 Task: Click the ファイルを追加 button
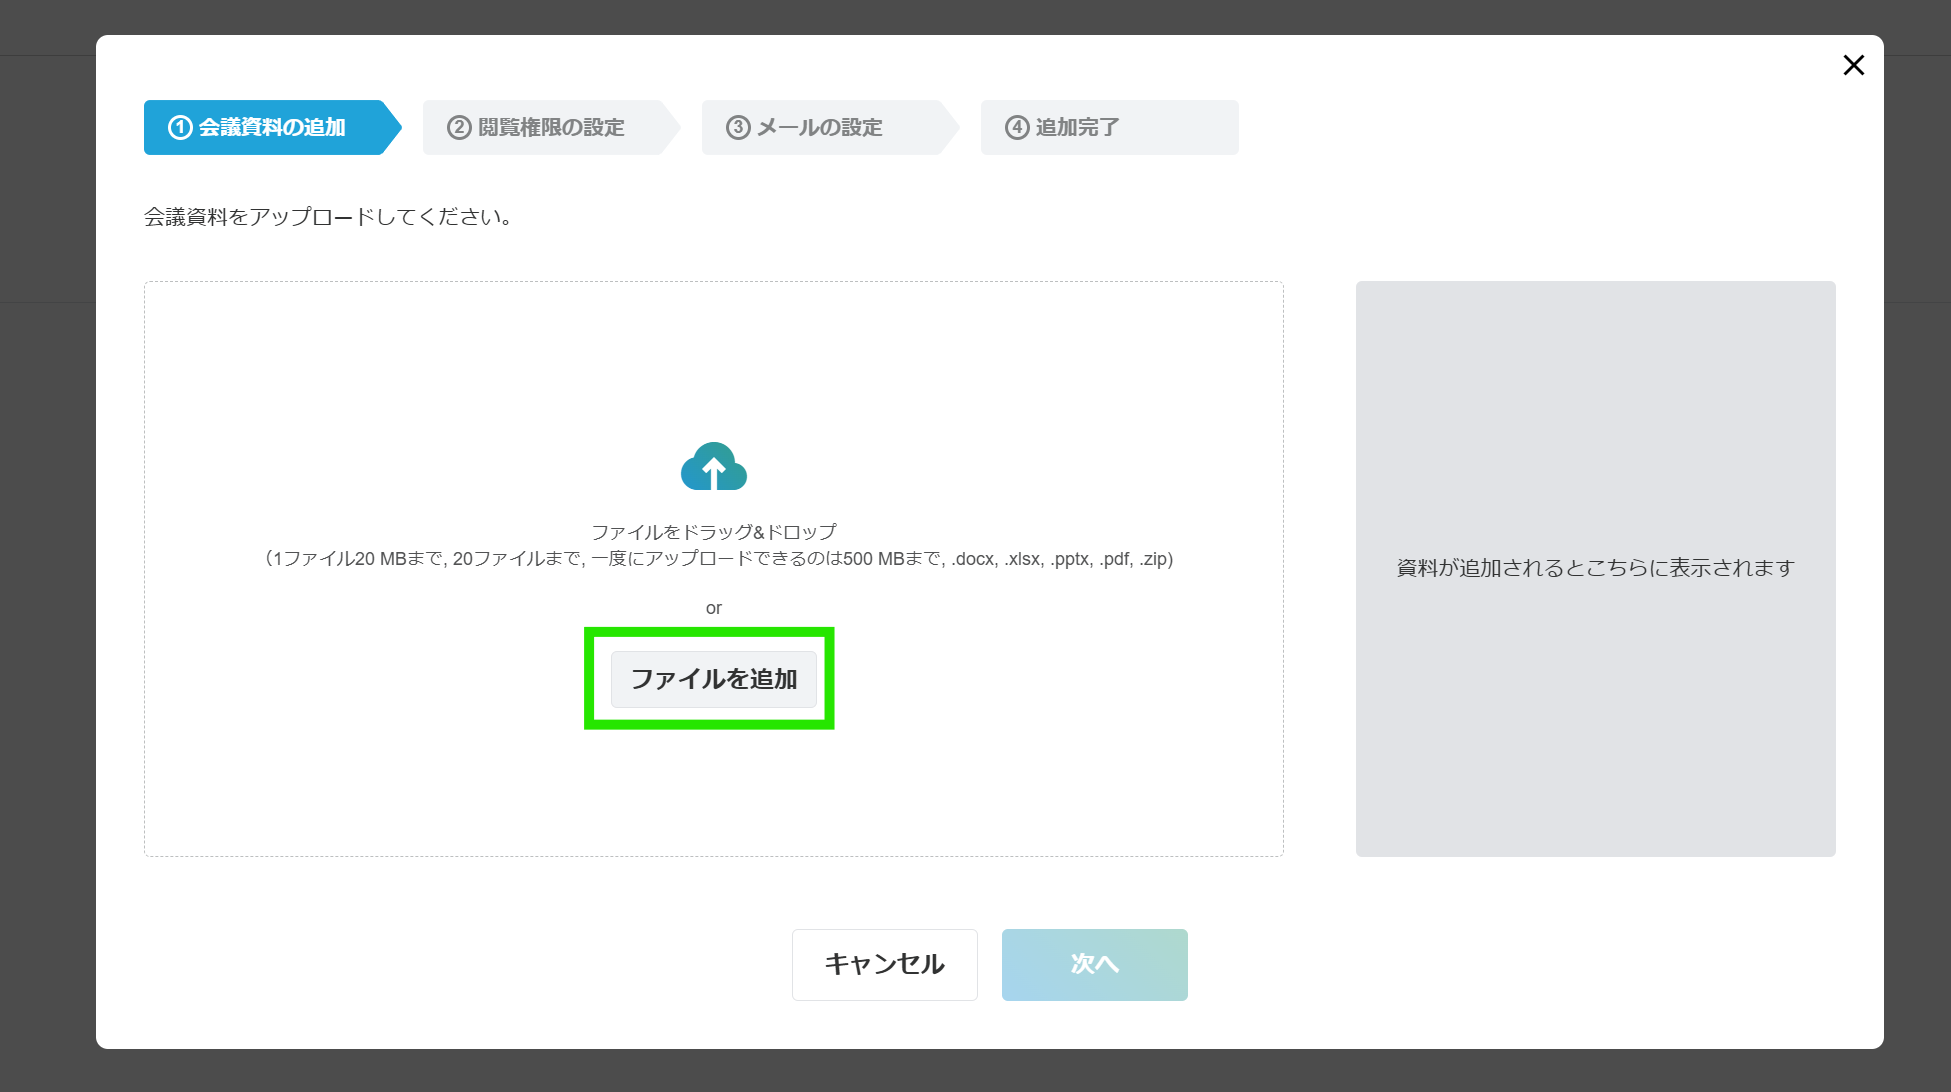click(x=712, y=679)
